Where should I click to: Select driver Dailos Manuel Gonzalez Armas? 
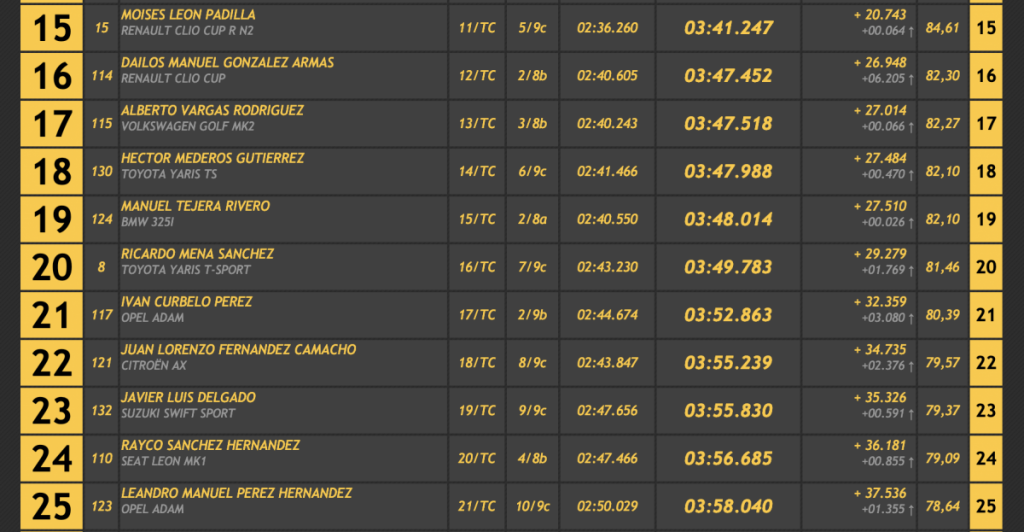pyautogui.click(x=227, y=63)
